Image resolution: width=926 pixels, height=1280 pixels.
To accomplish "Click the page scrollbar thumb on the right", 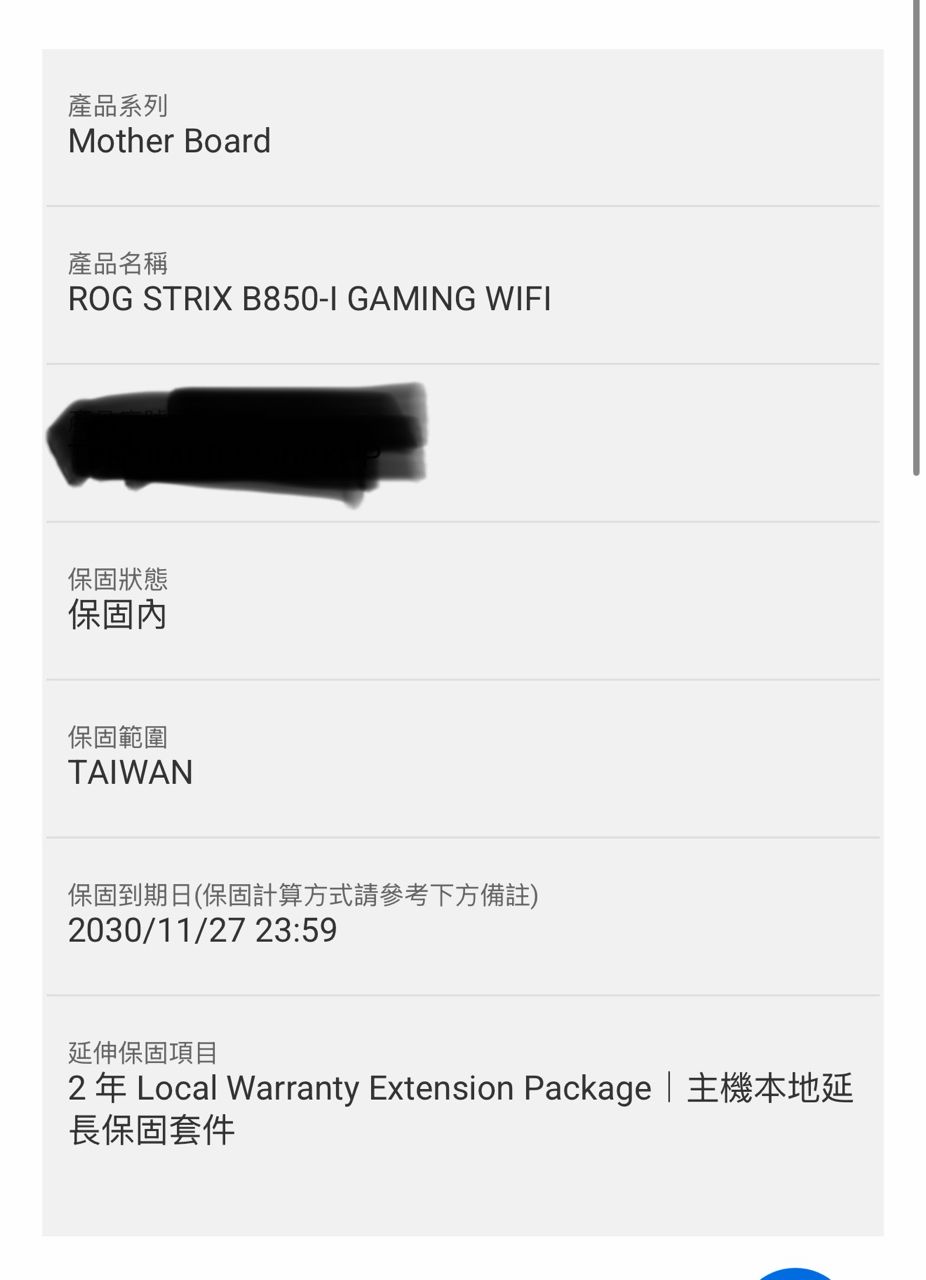I will (915, 238).
